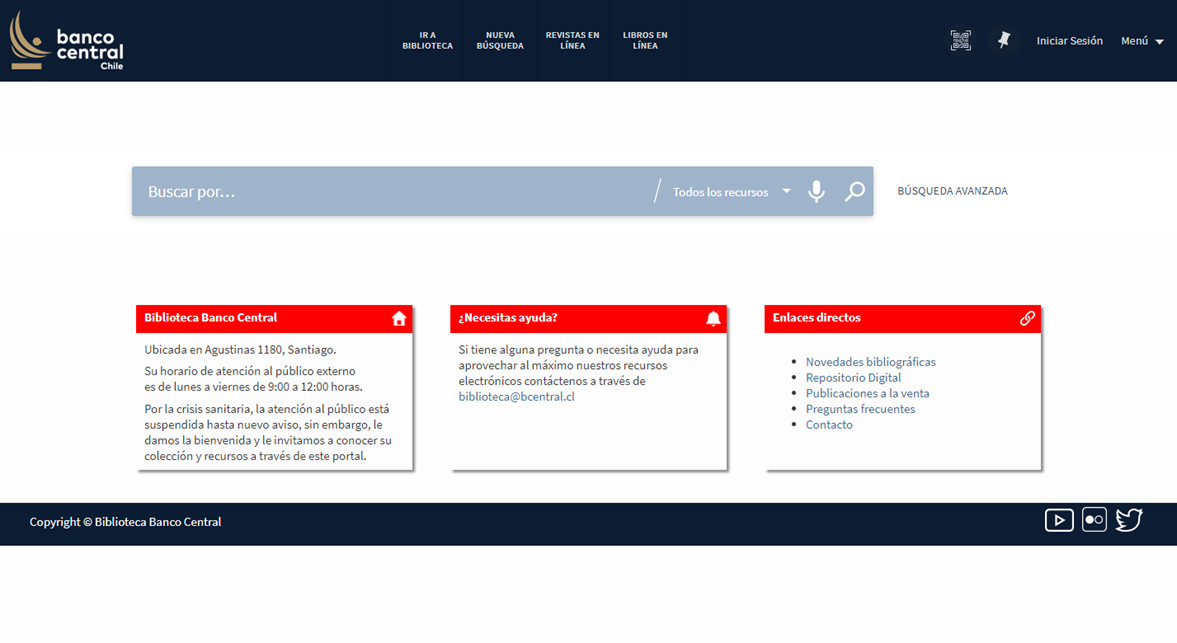Open the Flickr icon in footer
Viewport: 1177px width, 643px height.
pyautogui.click(x=1094, y=520)
